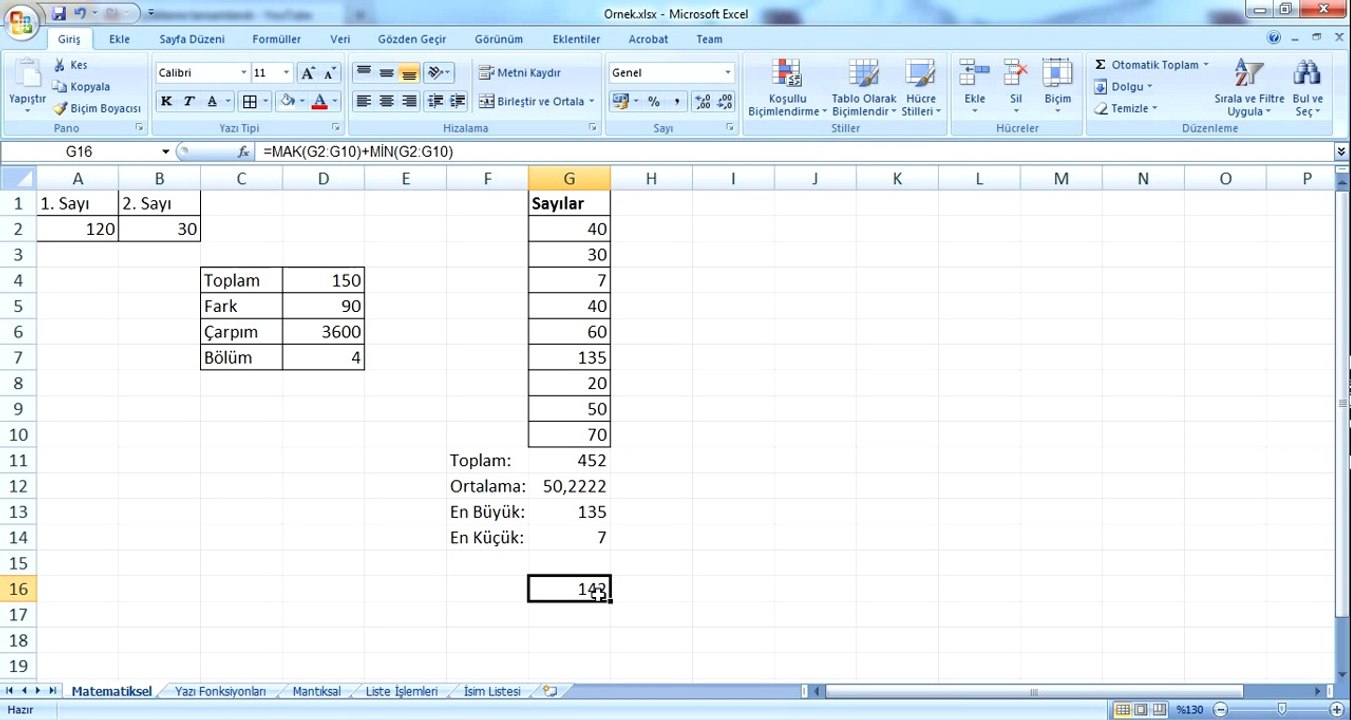Expand the Dolgu fill dropdown
Image resolution: width=1351 pixels, height=720 pixels.
[1150, 87]
